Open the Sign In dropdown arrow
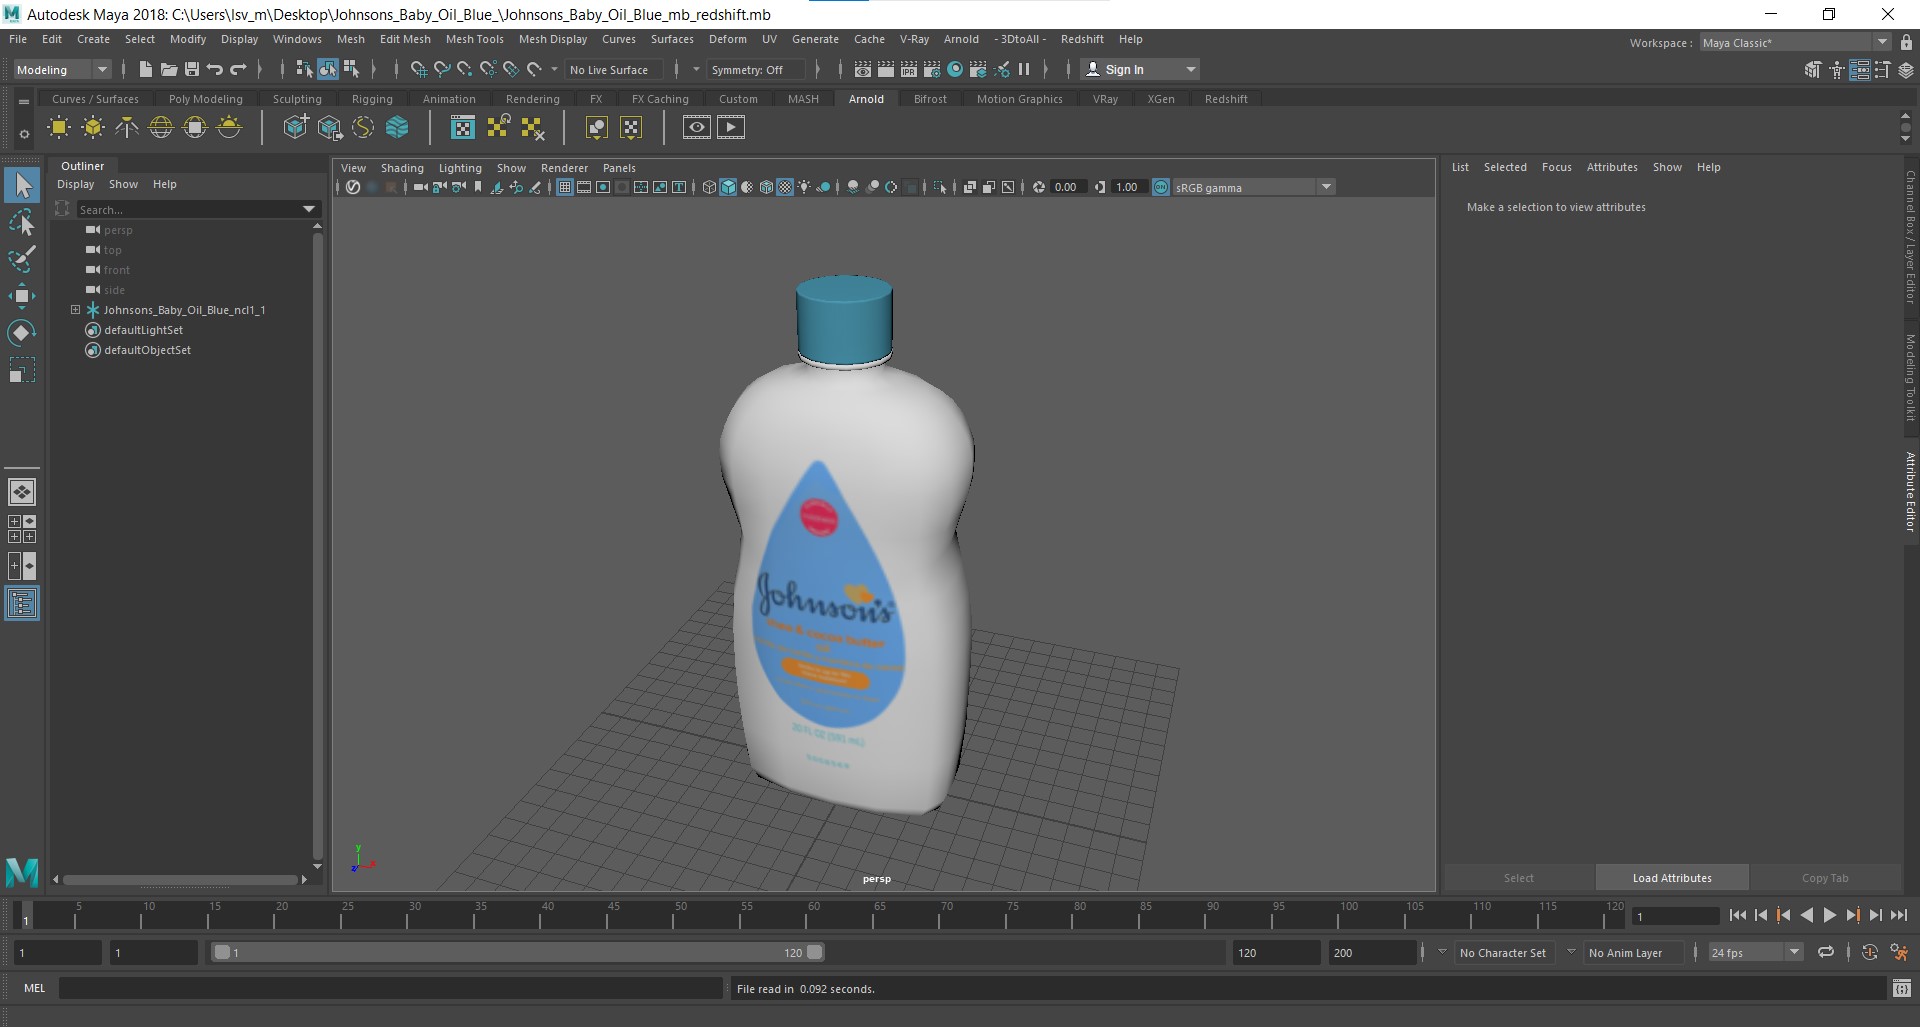This screenshot has height=1027, width=1920. (x=1190, y=69)
